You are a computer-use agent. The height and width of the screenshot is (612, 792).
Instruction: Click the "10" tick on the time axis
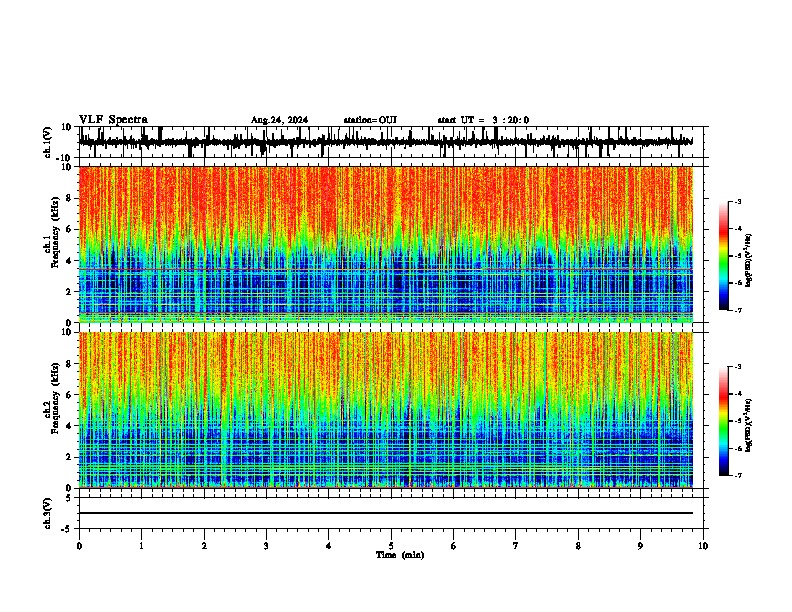[703, 546]
